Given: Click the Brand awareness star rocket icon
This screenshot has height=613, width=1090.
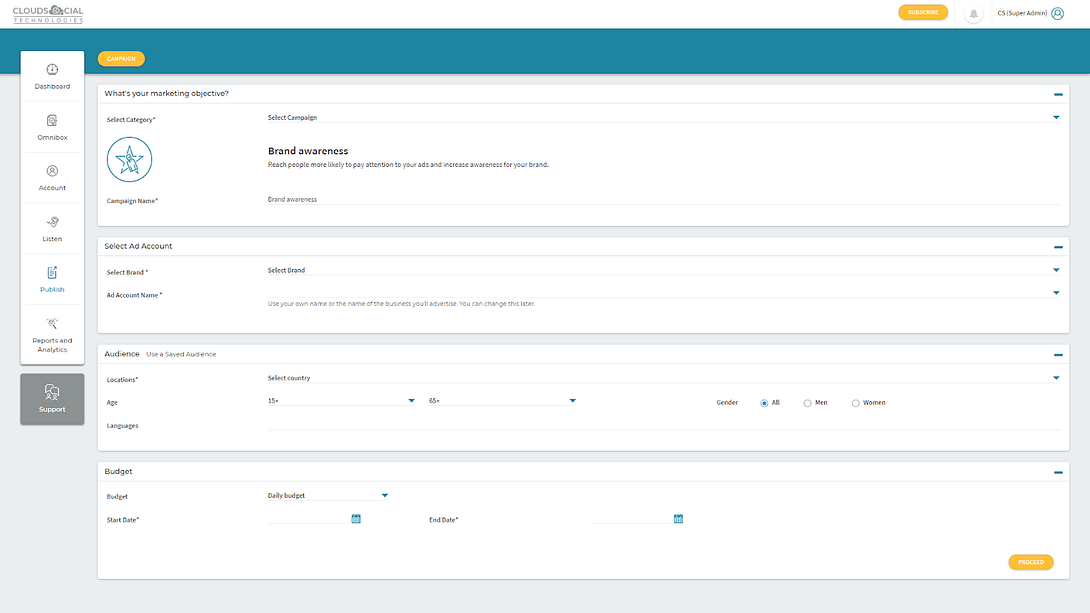Looking at the screenshot, I should (x=129, y=160).
